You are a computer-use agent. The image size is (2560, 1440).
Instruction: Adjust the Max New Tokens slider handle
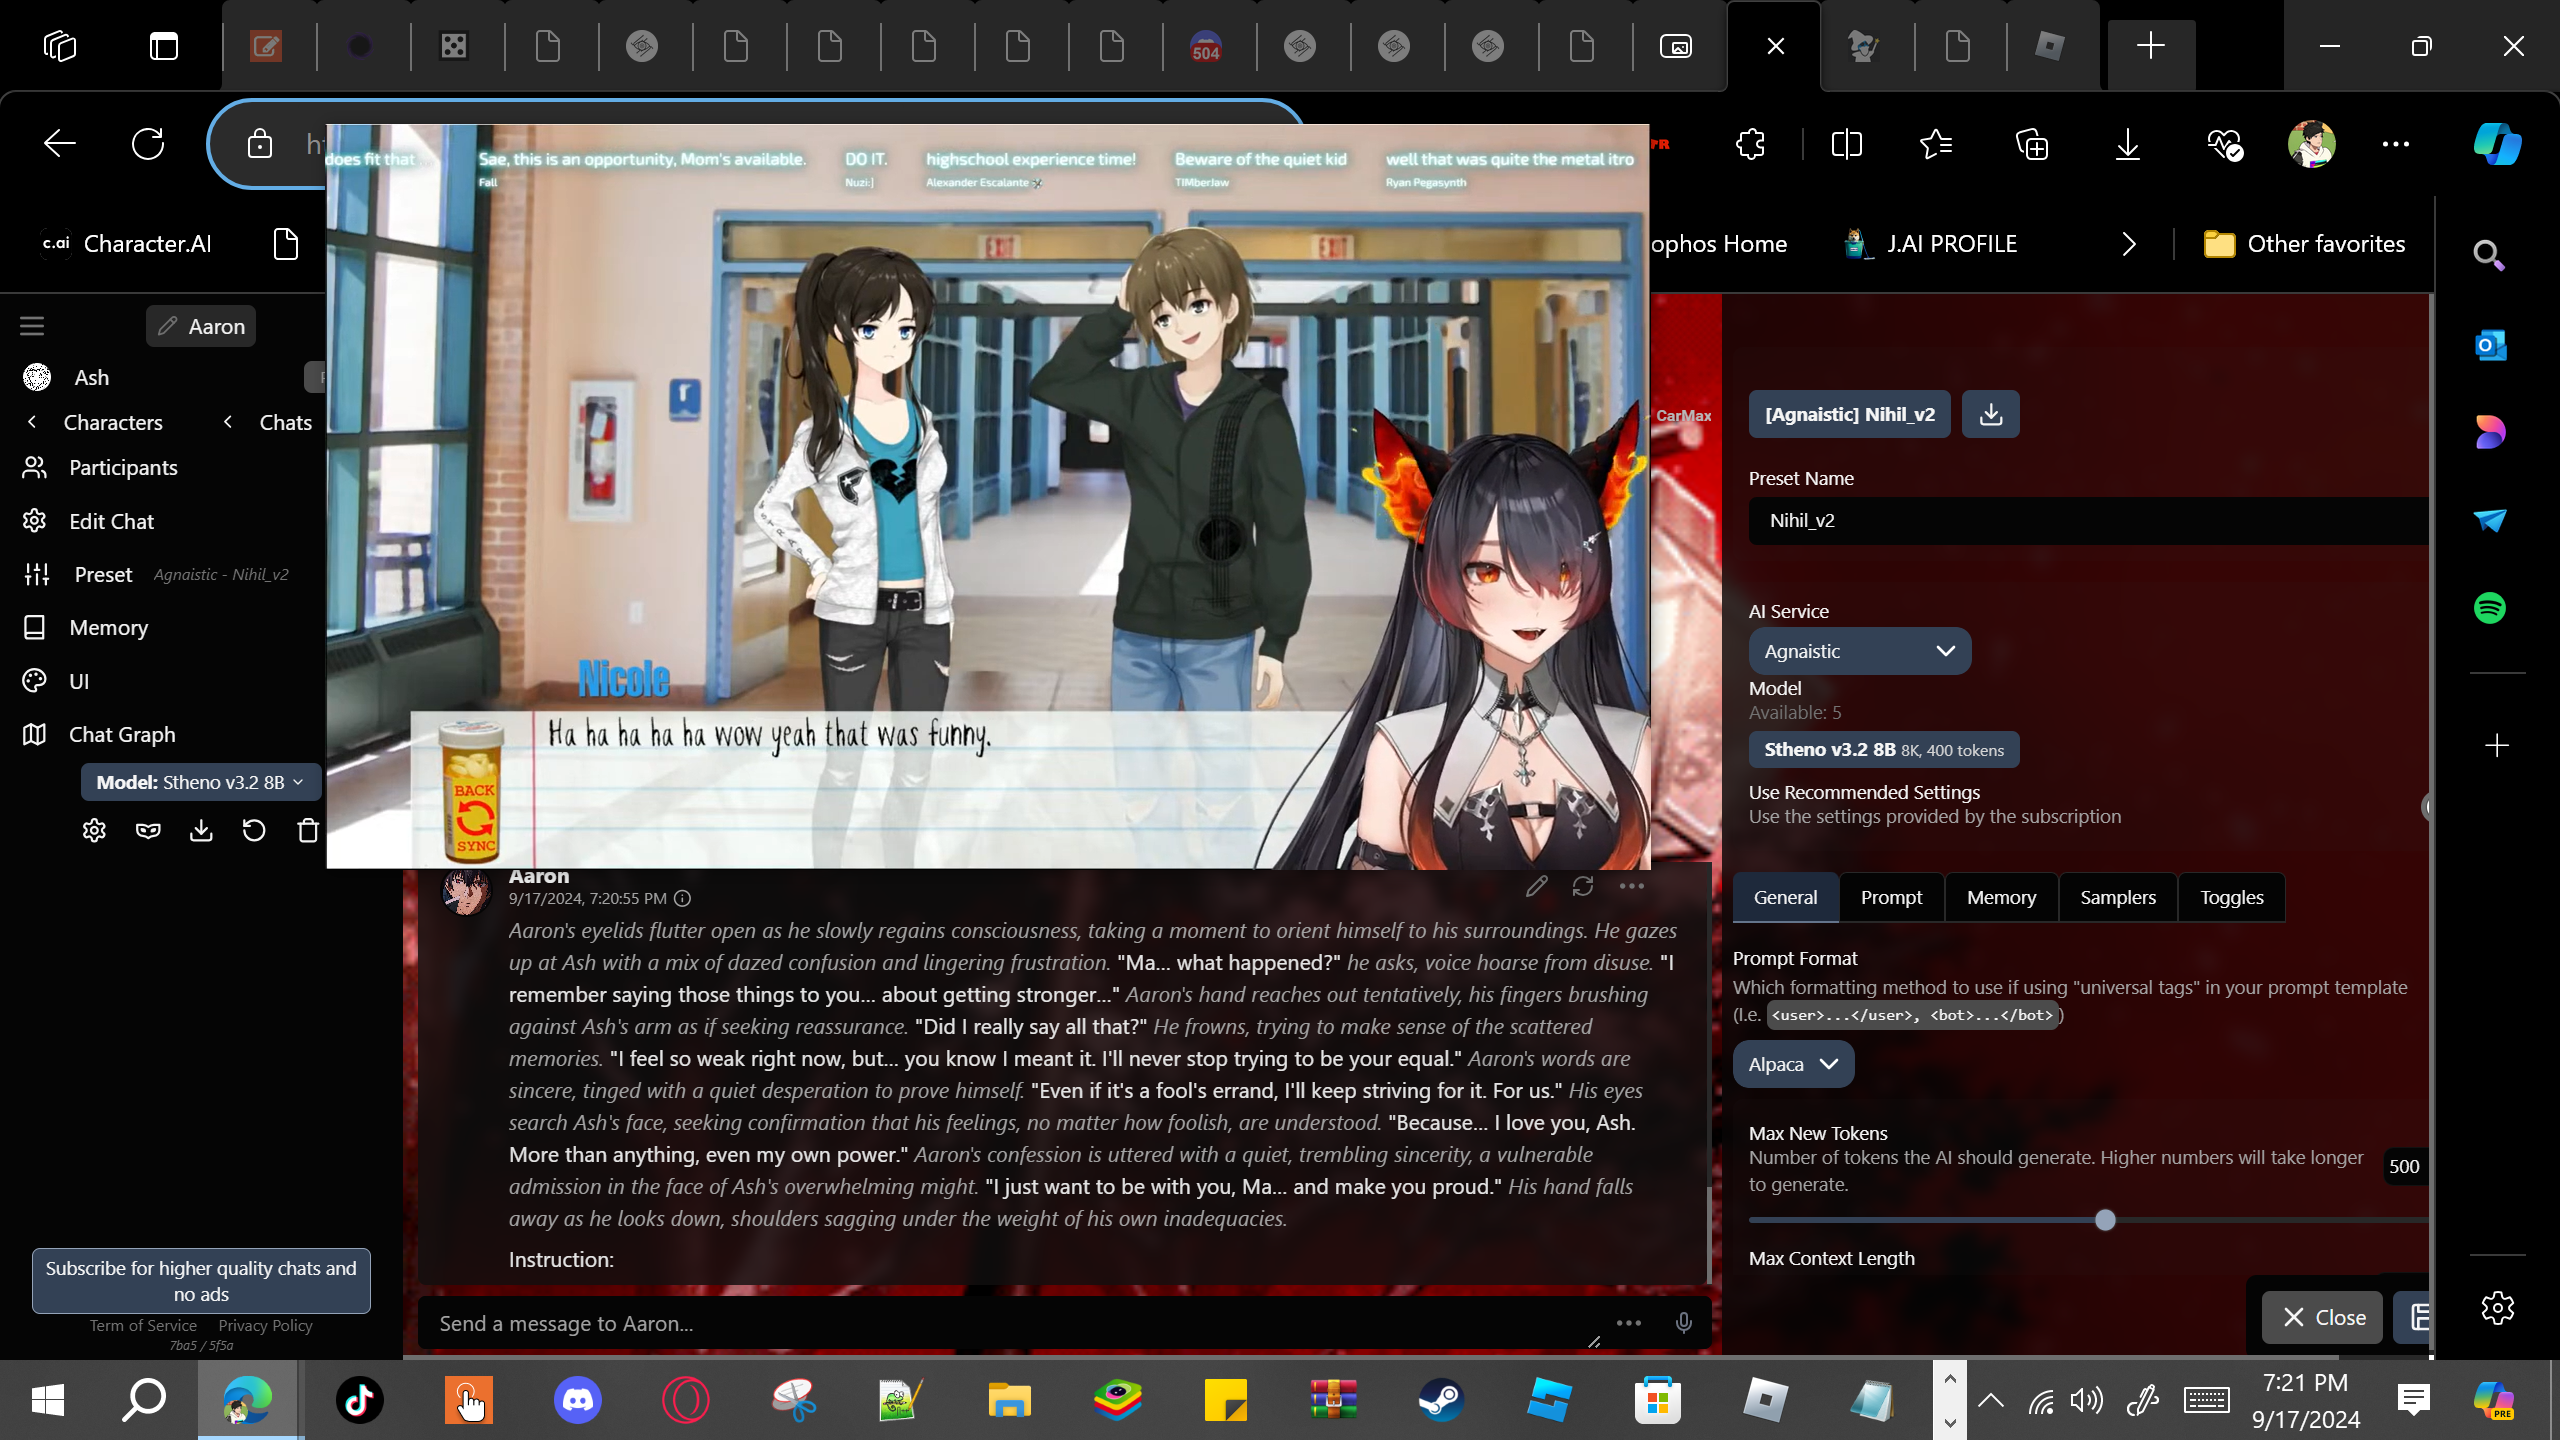click(2105, 1220)
